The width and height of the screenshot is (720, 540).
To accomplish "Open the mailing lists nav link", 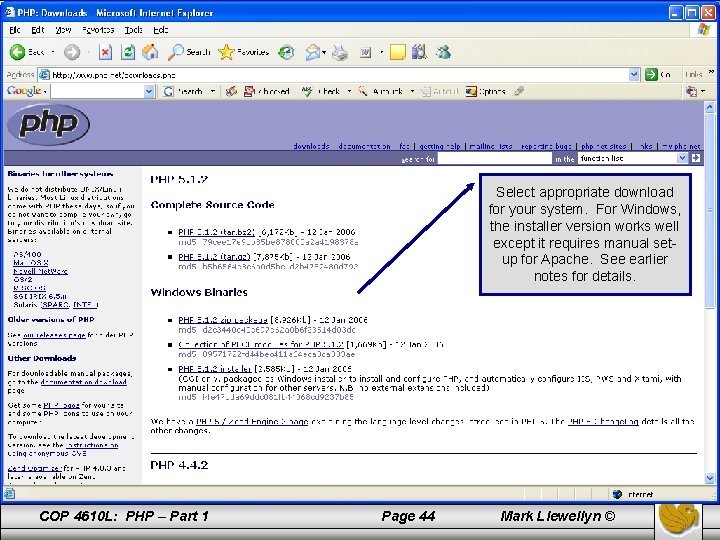I will tap(490, 146).
